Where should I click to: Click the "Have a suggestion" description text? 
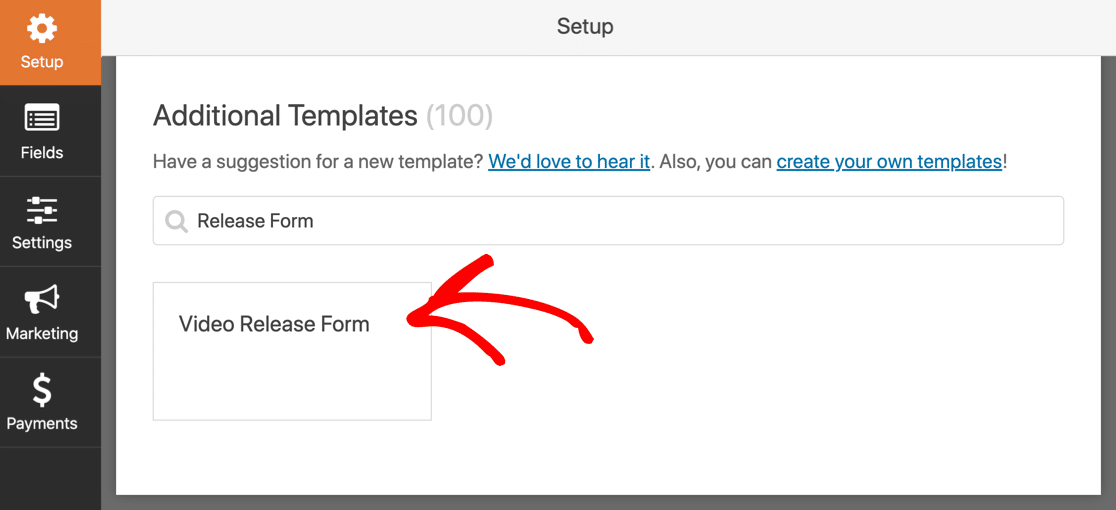pyautogui.click(x=580, y=161)
